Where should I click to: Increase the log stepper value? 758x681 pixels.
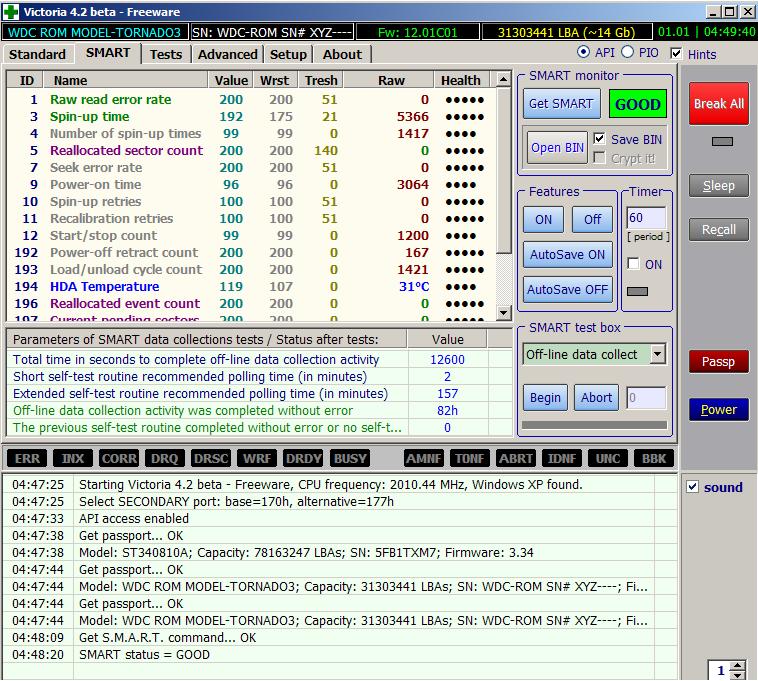pyautogui.click(x=738, y=666)
